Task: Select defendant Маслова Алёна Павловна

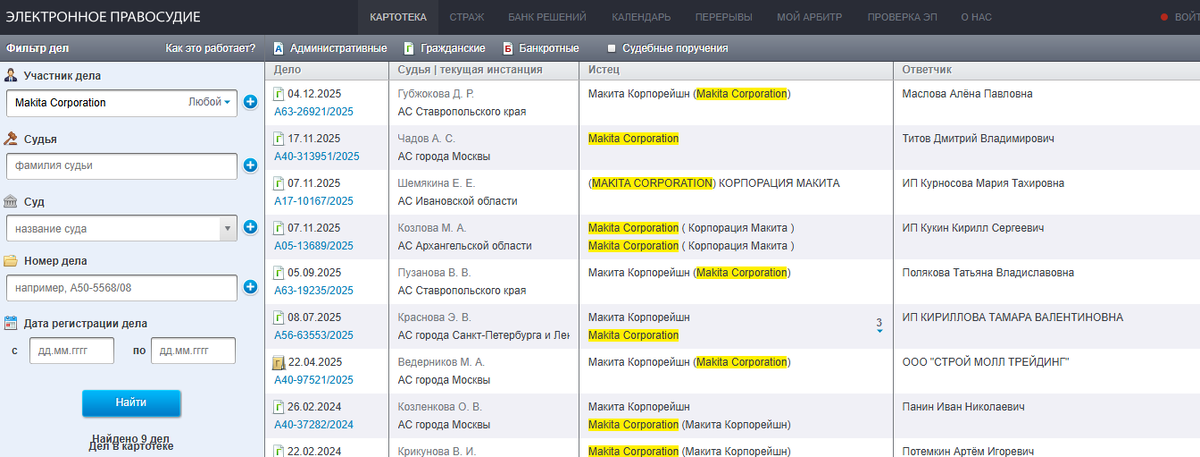Action: pos(967,94)
